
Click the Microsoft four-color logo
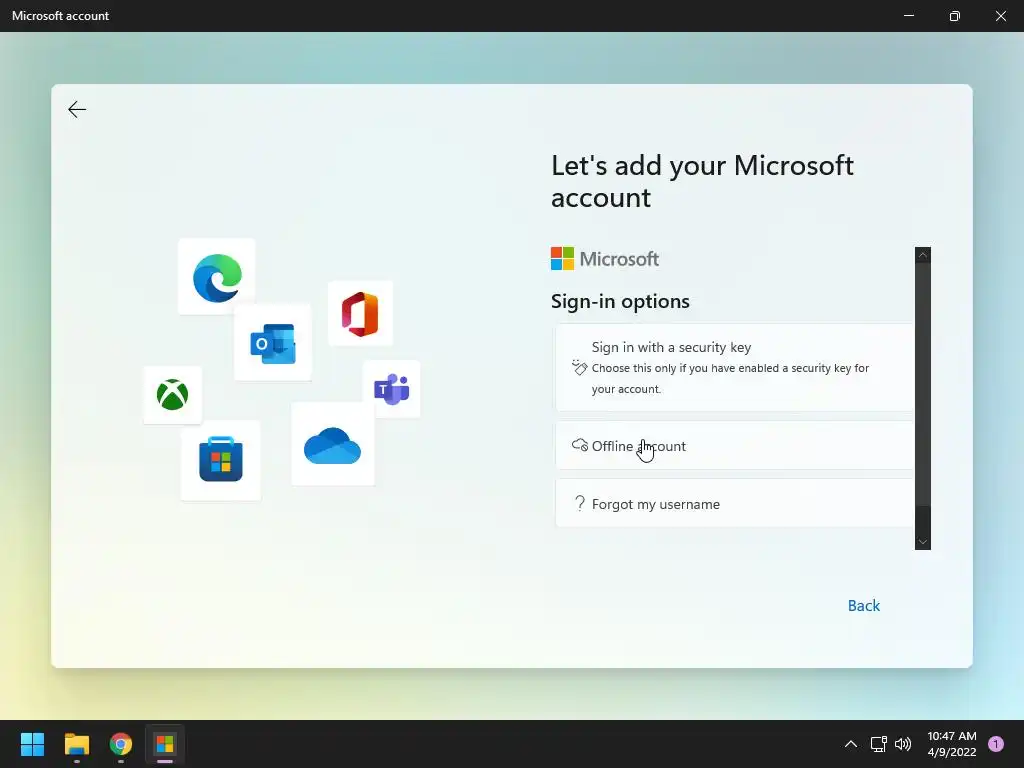(562, 259)
